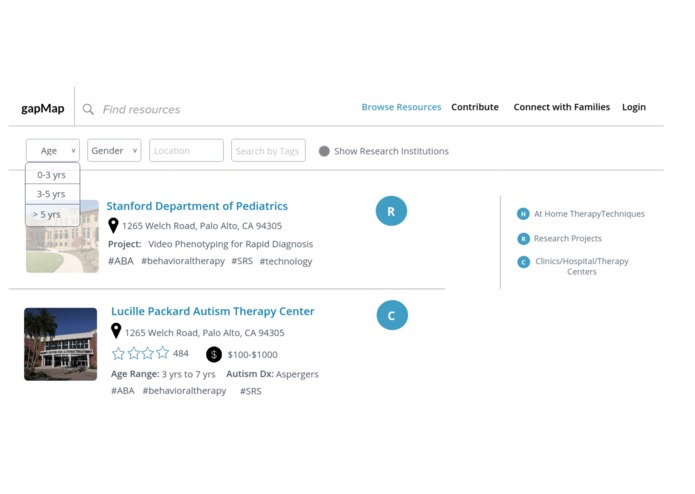Click the dollar sign price icon
695x494 pixels.
(x=214, y=354)
